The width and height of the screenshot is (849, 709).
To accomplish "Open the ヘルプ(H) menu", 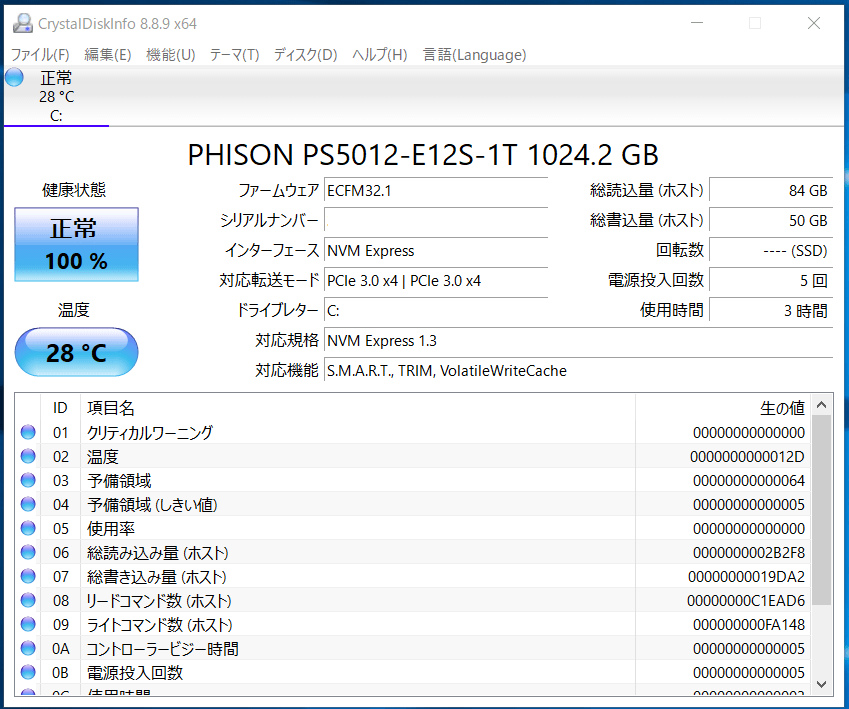I will pos(380,55).
